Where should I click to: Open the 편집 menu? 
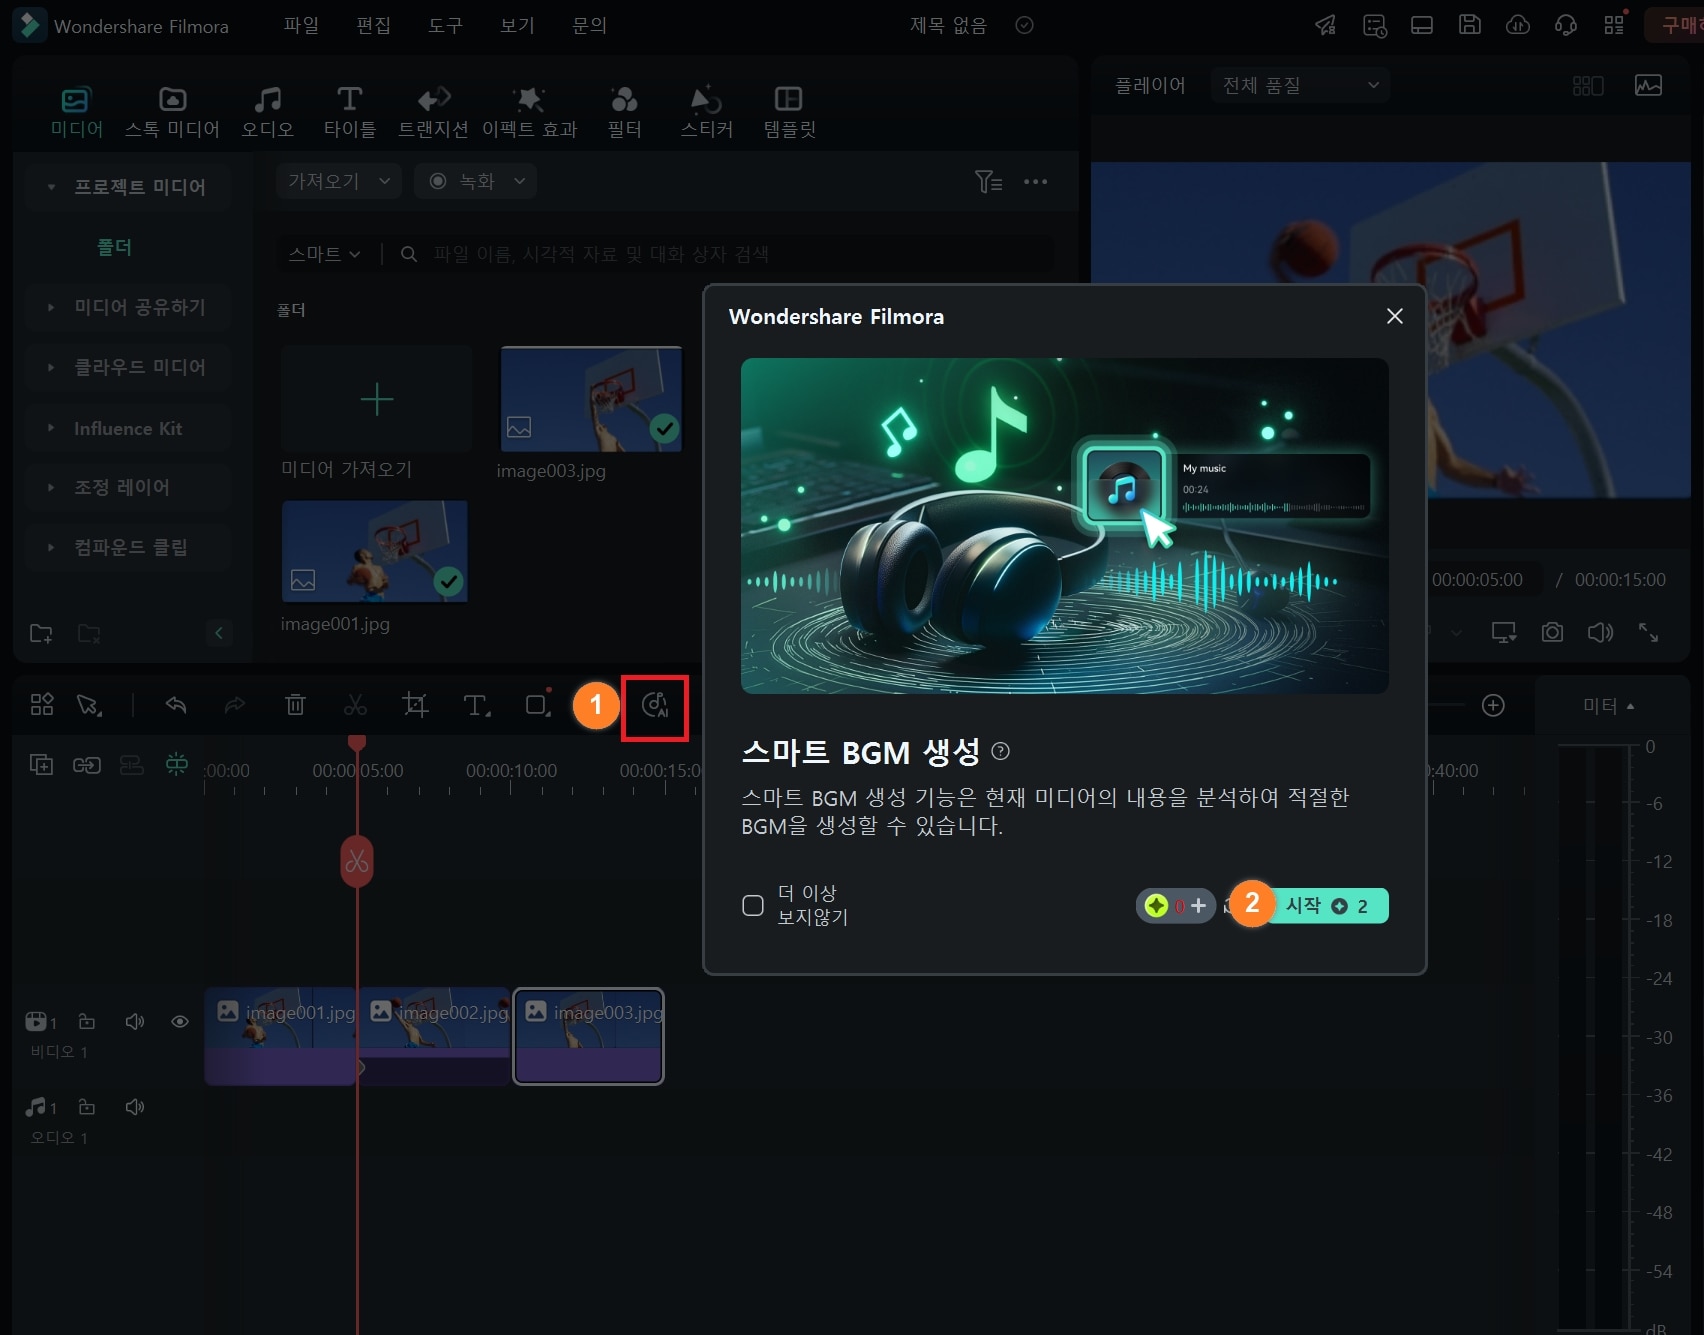(373, 25)
